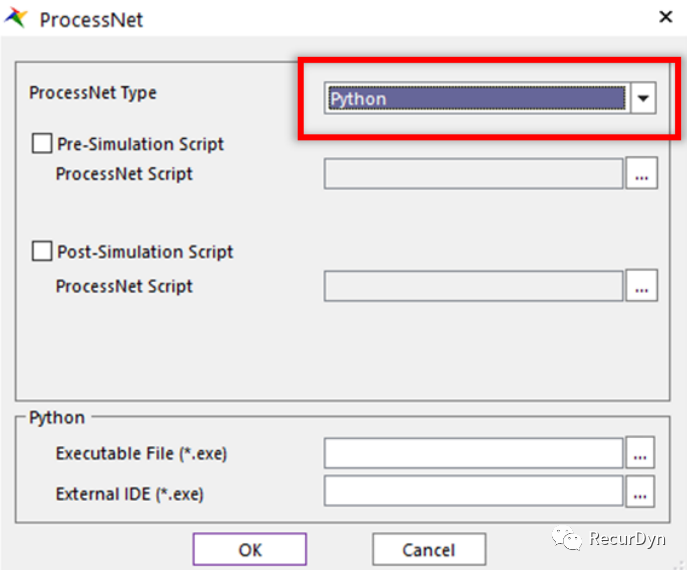Click the External IDE (*.exe) text field
Screen dimensions: 687x570
[473, 492]
